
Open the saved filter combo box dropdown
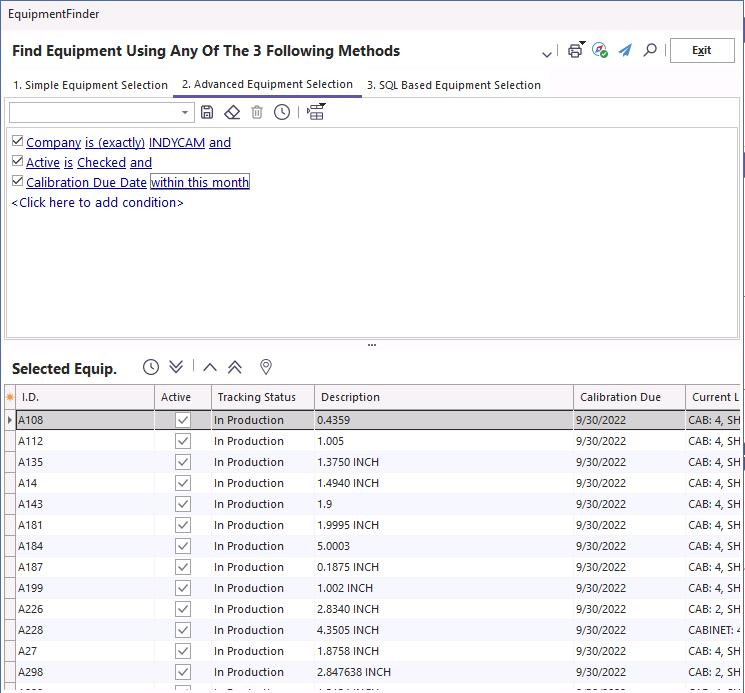185,113
